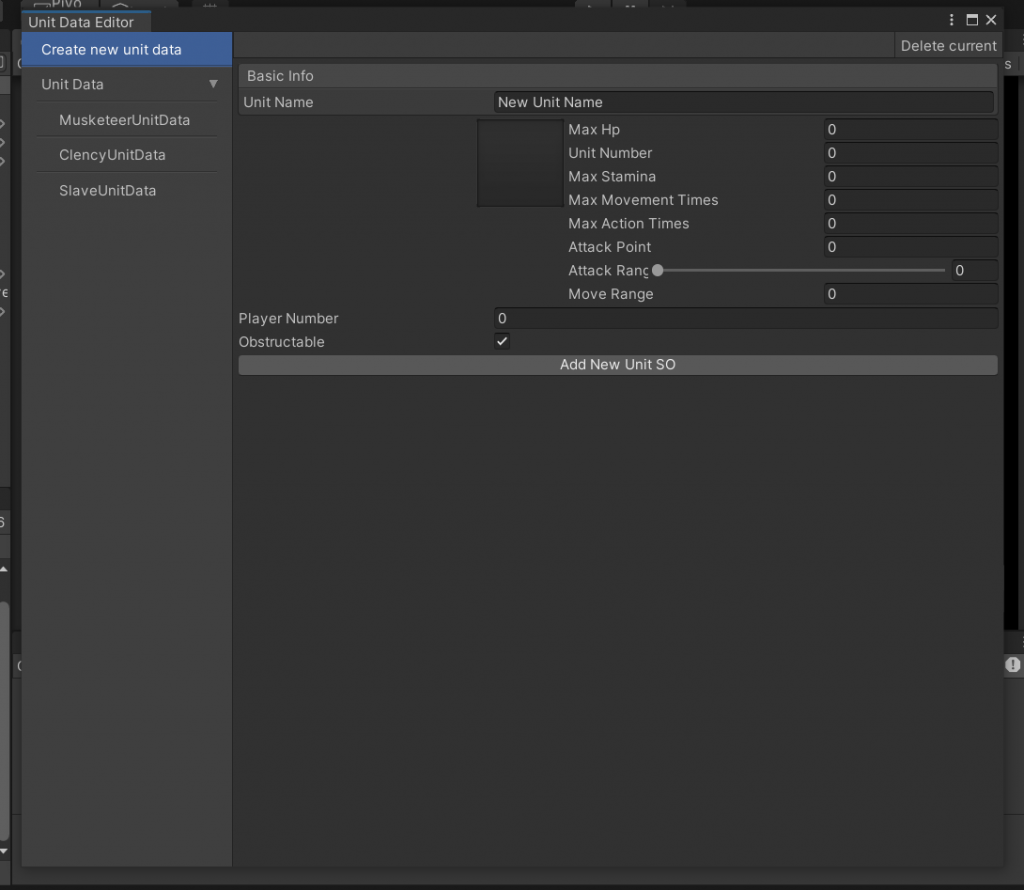Close the Unit Data Editor window
1024x890 pixels.
point(991,20)
